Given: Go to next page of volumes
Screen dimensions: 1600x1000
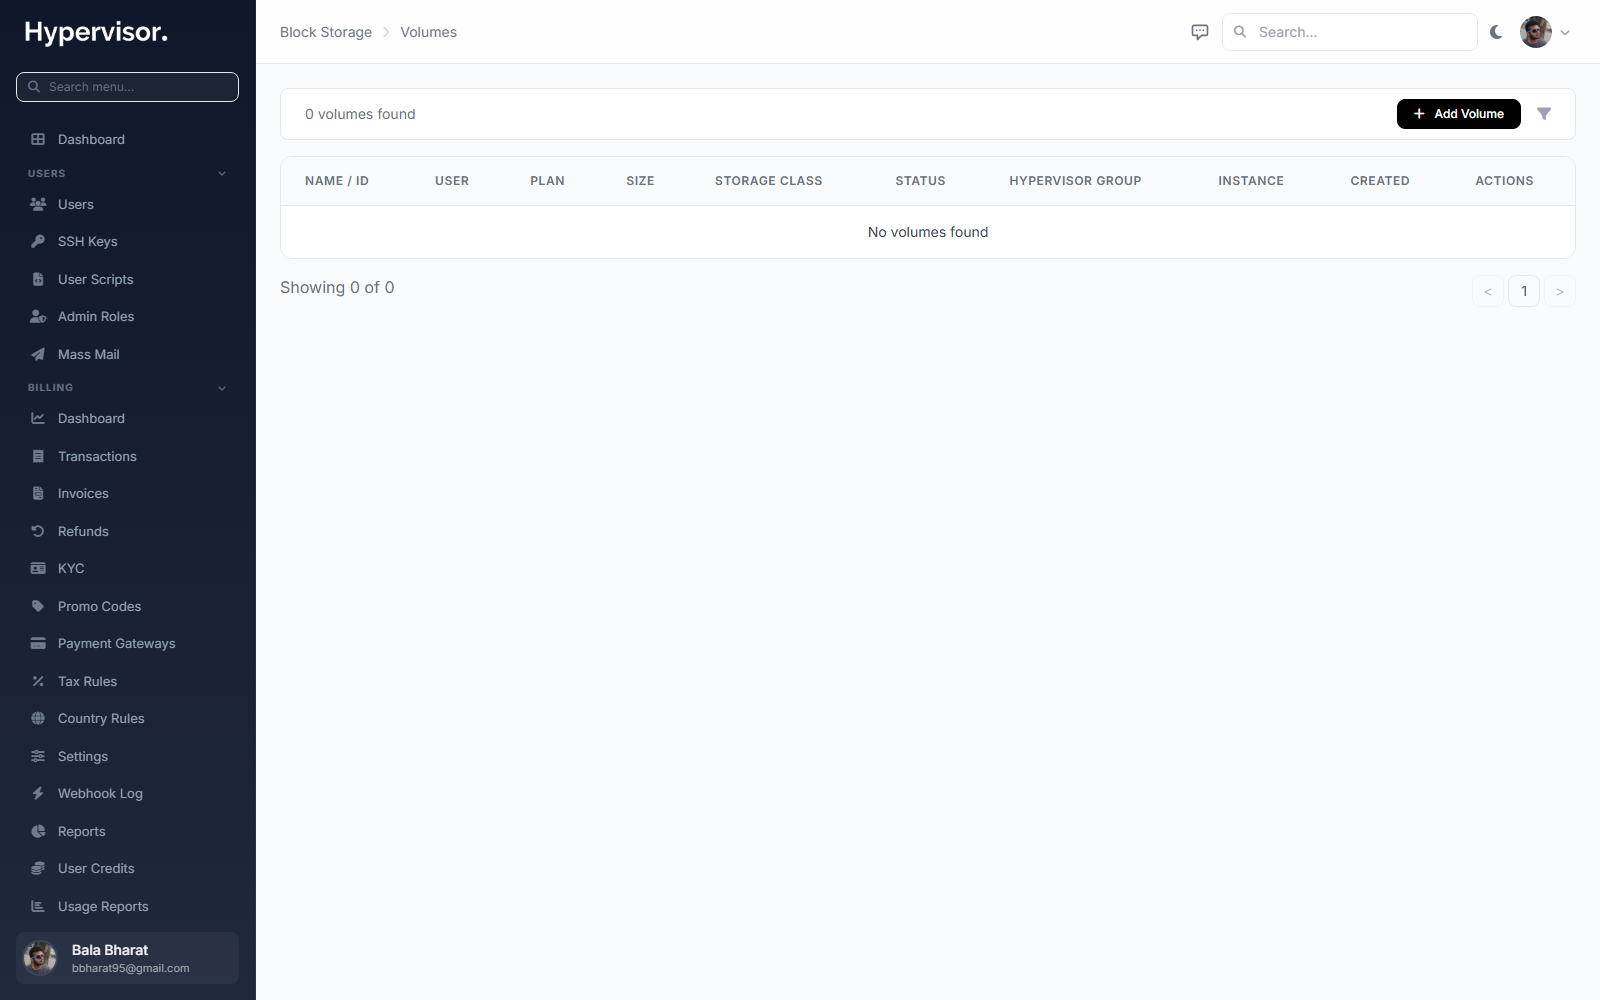Looking at the screenshot, I should pos(1560,291).
